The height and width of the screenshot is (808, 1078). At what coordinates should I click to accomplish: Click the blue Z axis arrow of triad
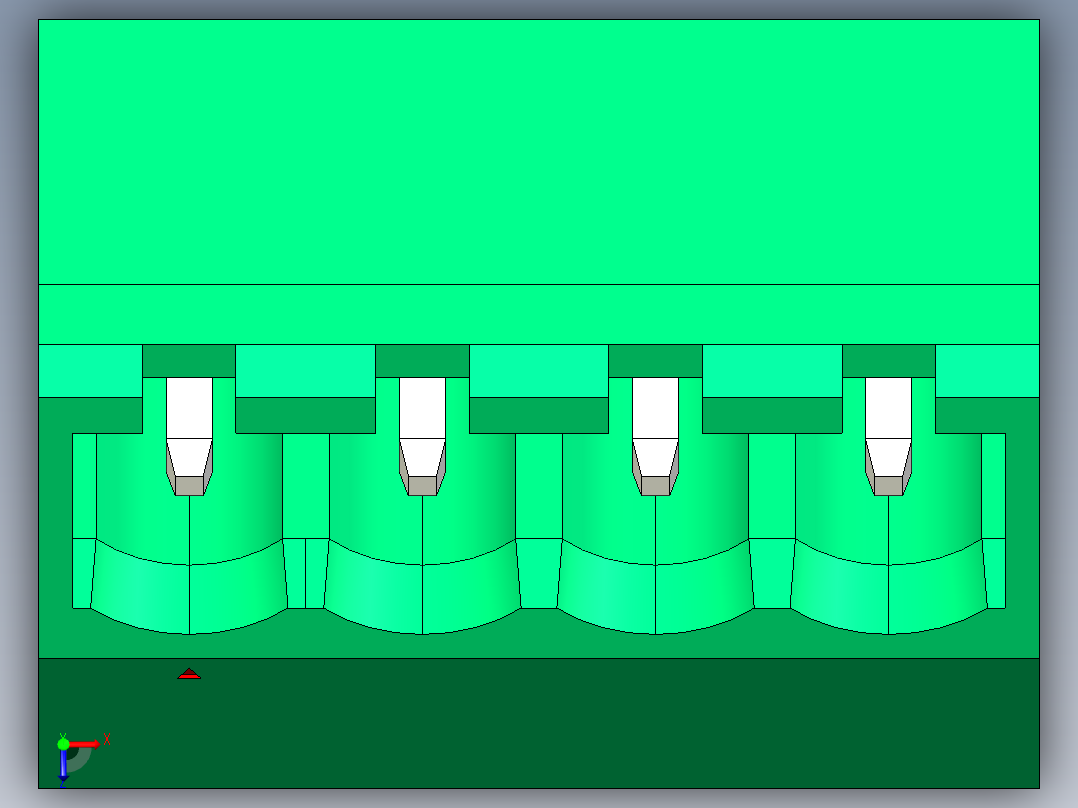(63, 765)
